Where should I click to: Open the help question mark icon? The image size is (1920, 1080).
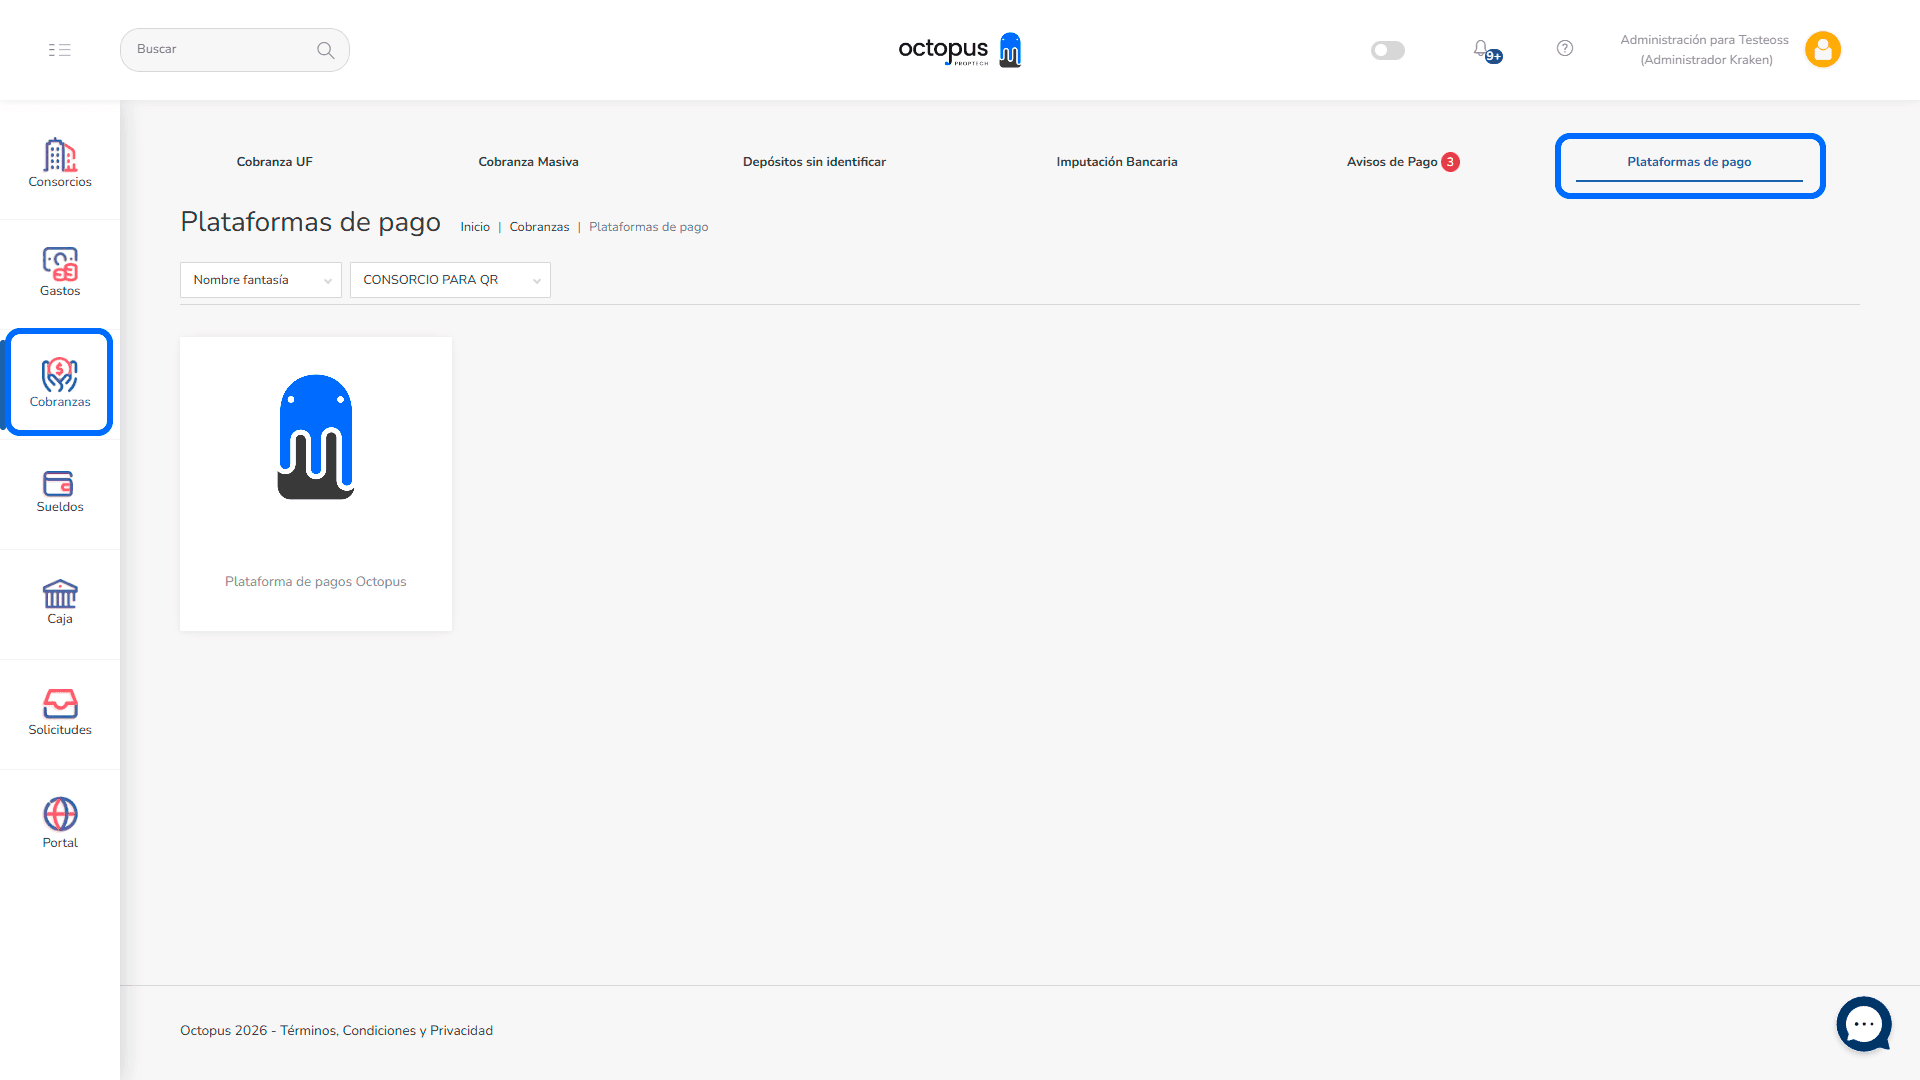(x=1565, y=49)
